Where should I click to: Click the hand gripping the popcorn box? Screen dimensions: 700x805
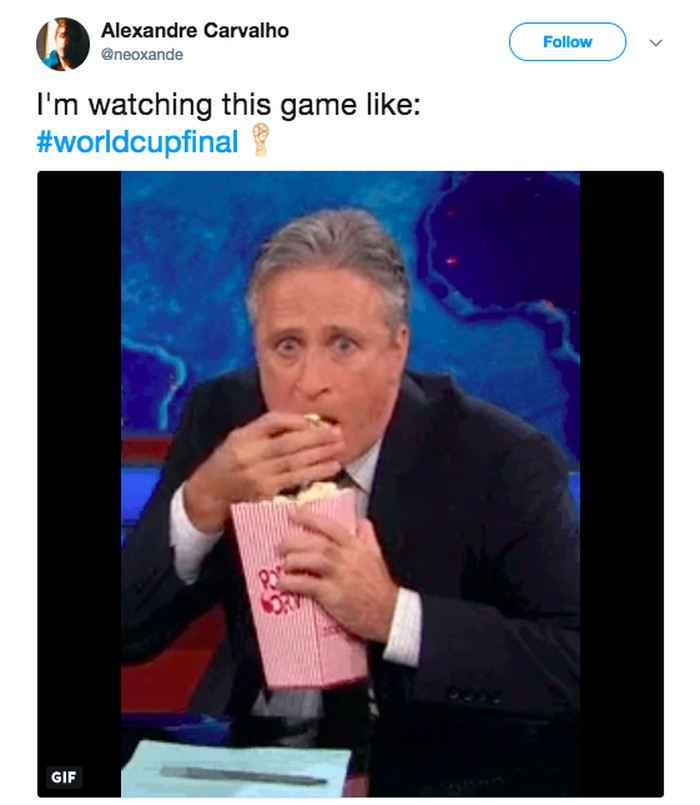click(339, 572)
